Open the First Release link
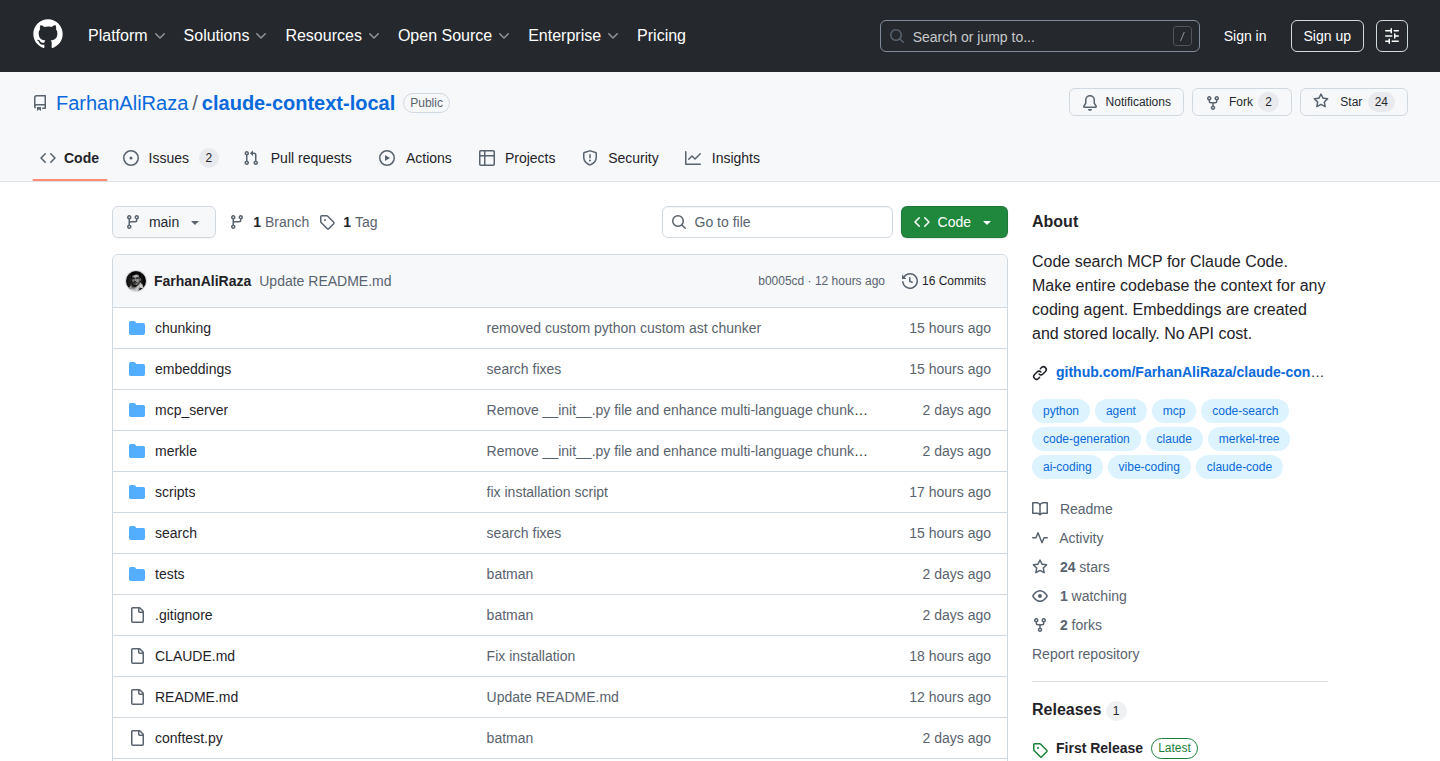The height and width of the screenshot is (761, 1440). point(1099,748)
